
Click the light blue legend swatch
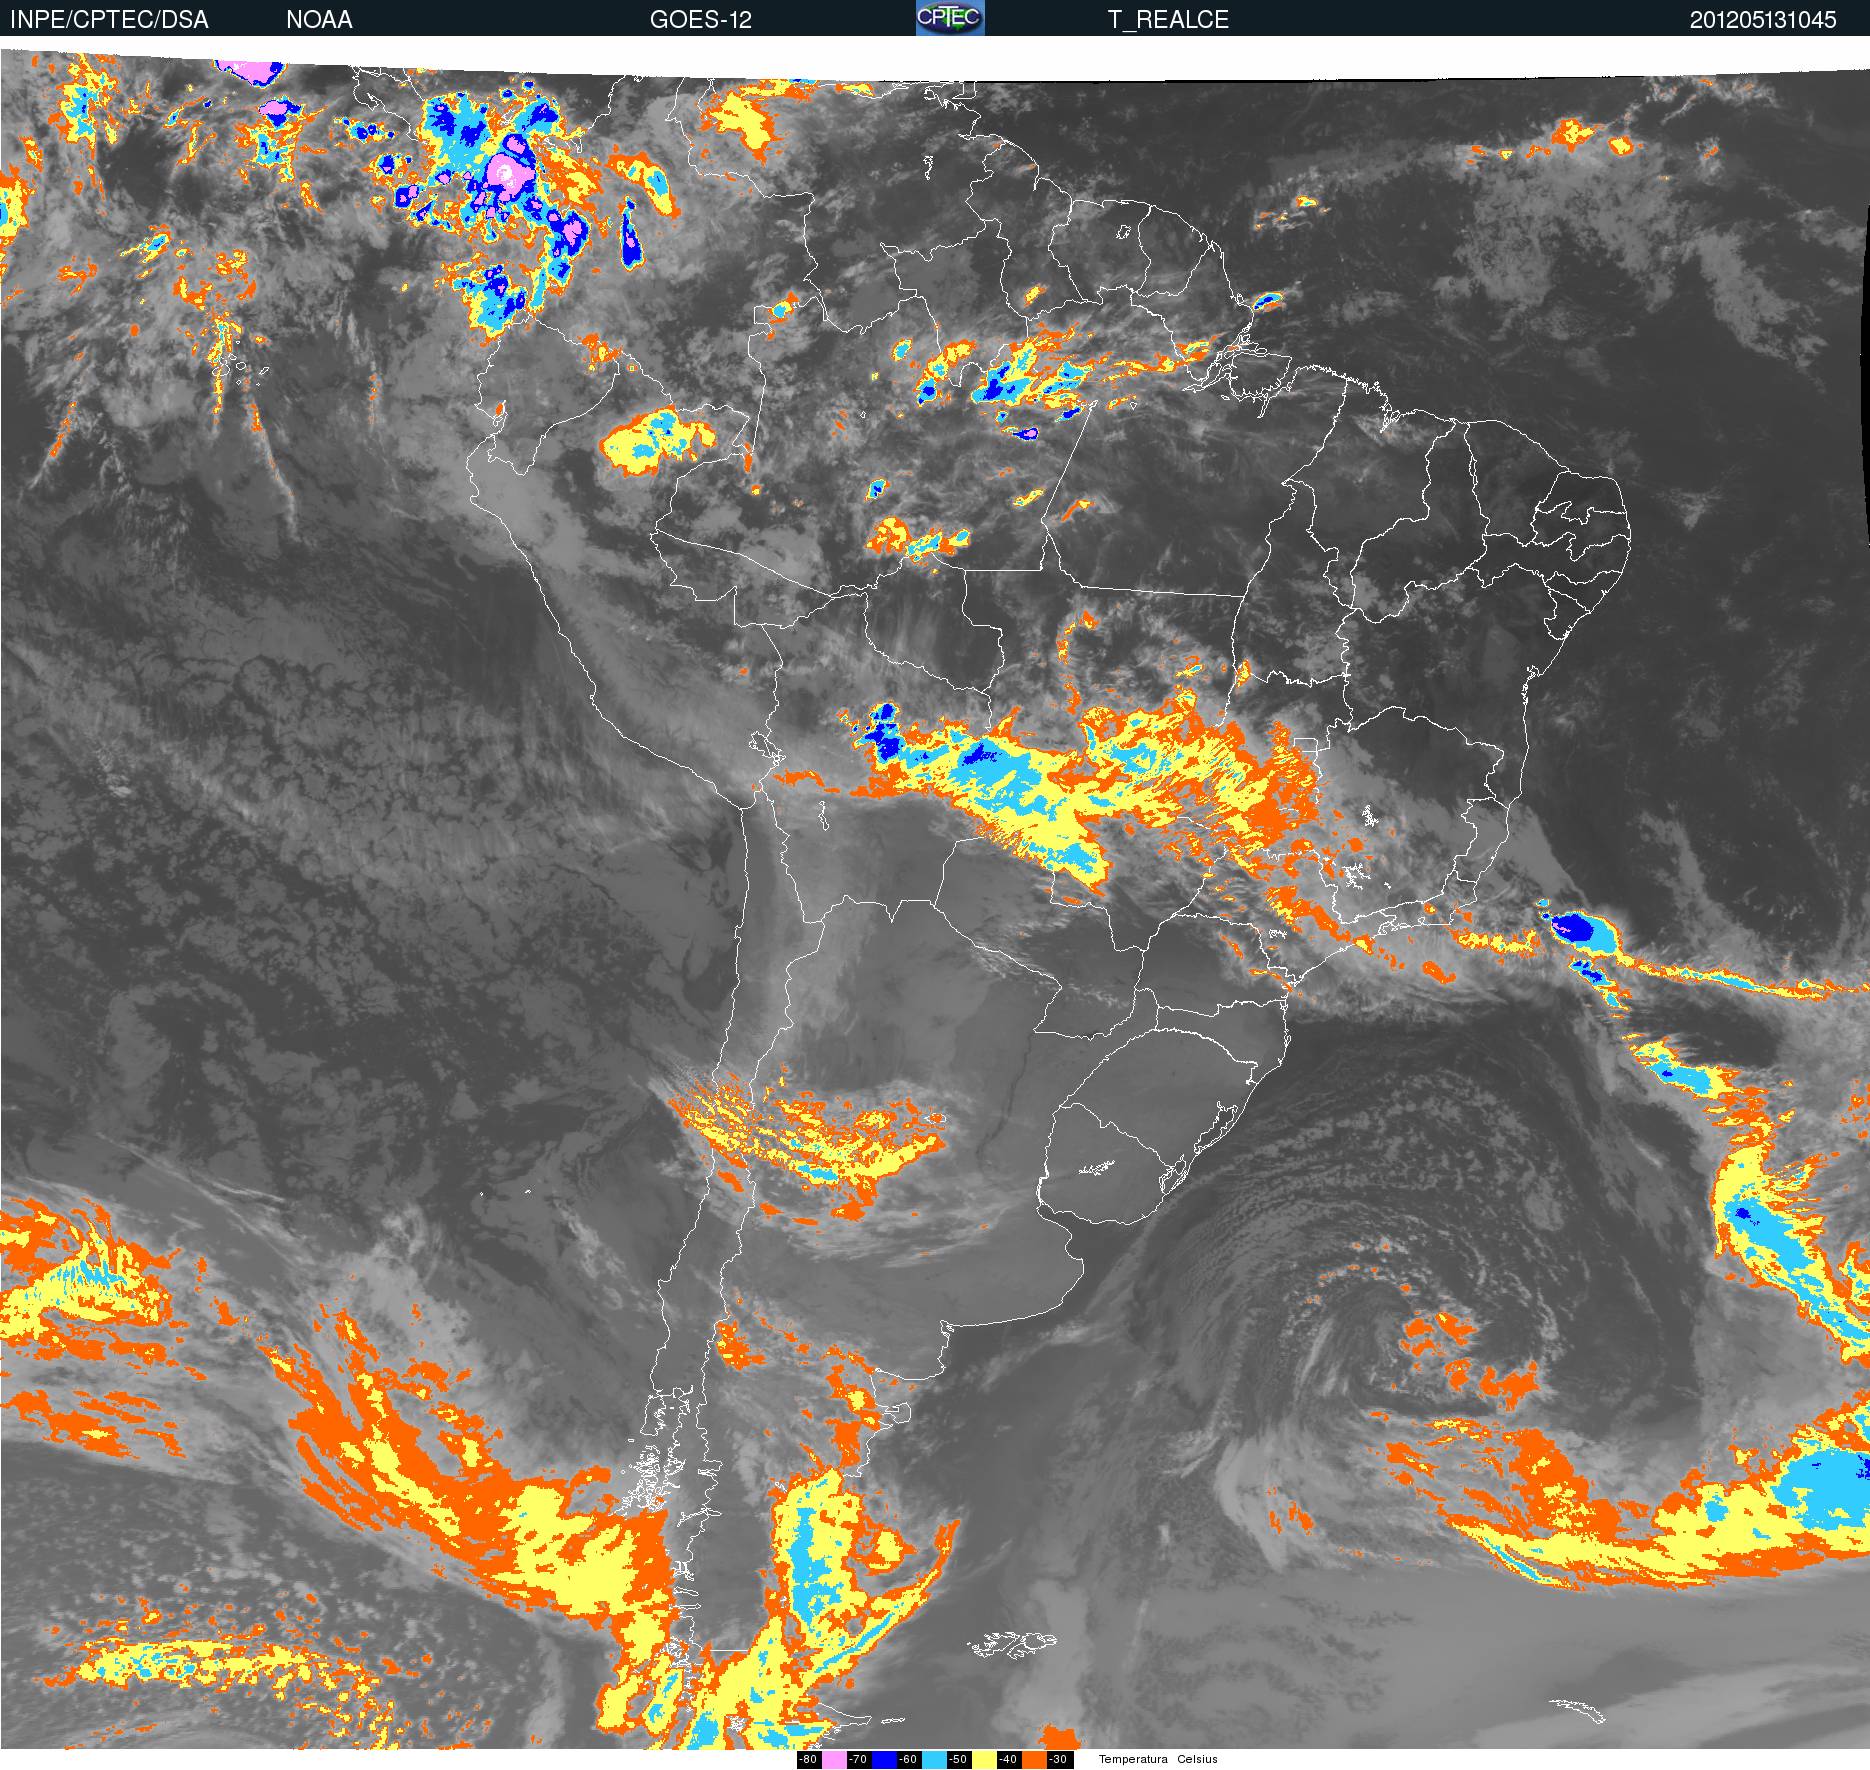tap(934, 1759)
